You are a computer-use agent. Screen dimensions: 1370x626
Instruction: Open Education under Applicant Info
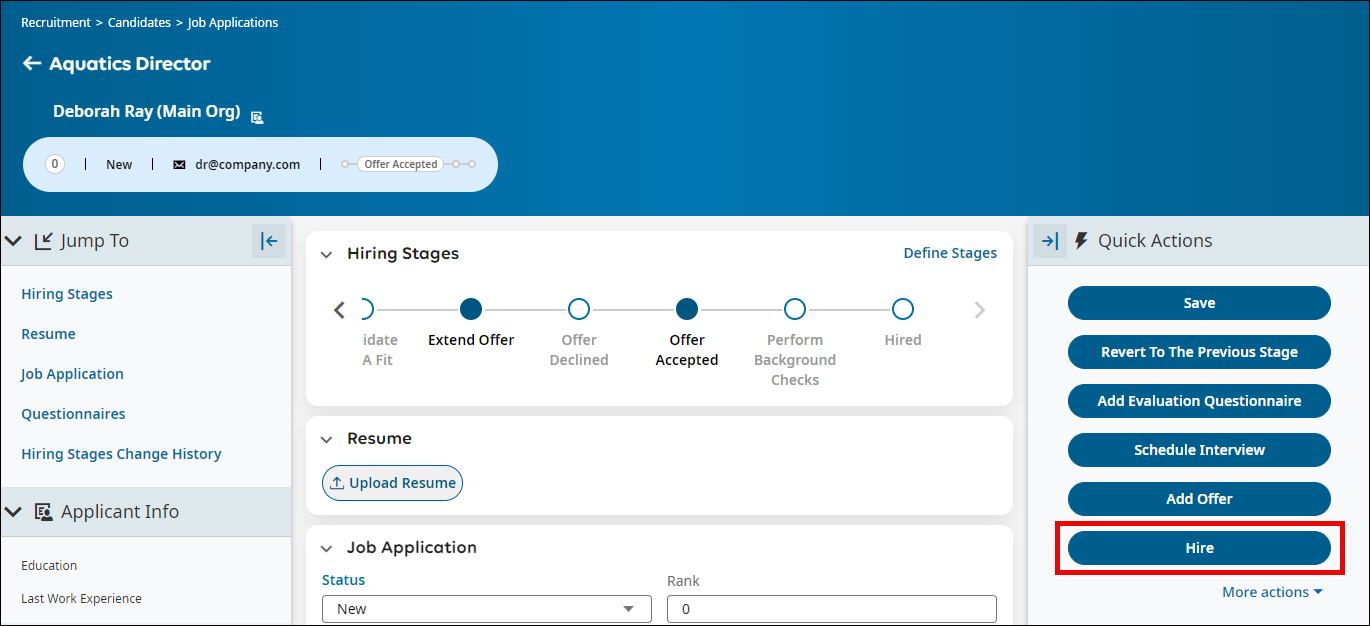tap(49, 565)
